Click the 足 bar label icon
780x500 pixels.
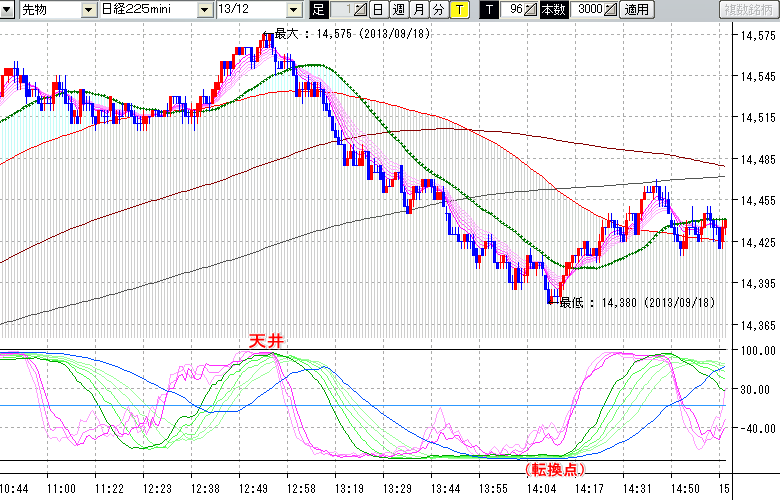[319, 10]
